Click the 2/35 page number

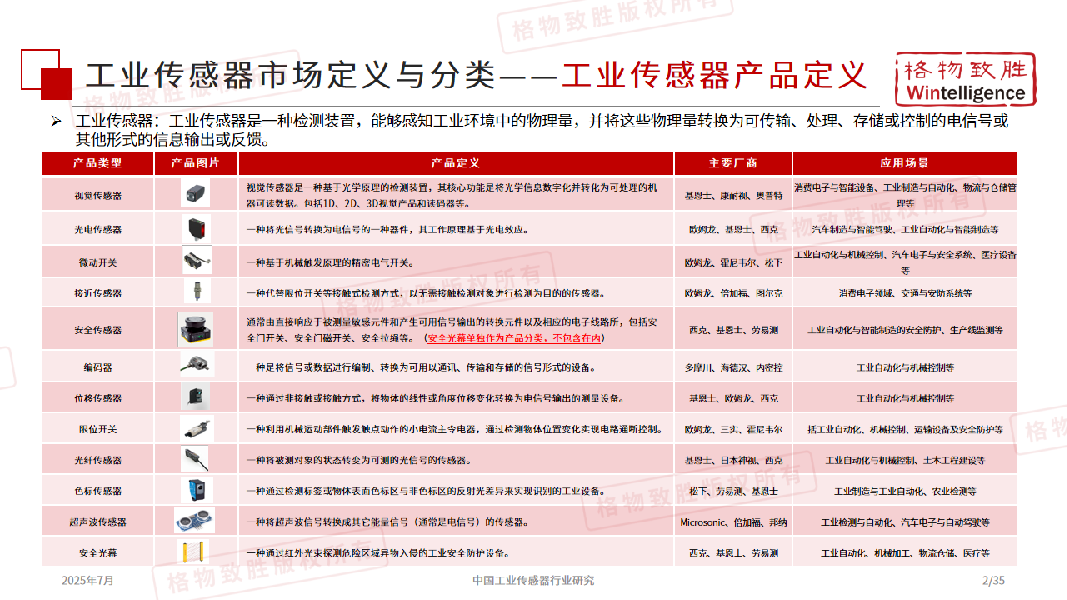(x=993, y=580)
